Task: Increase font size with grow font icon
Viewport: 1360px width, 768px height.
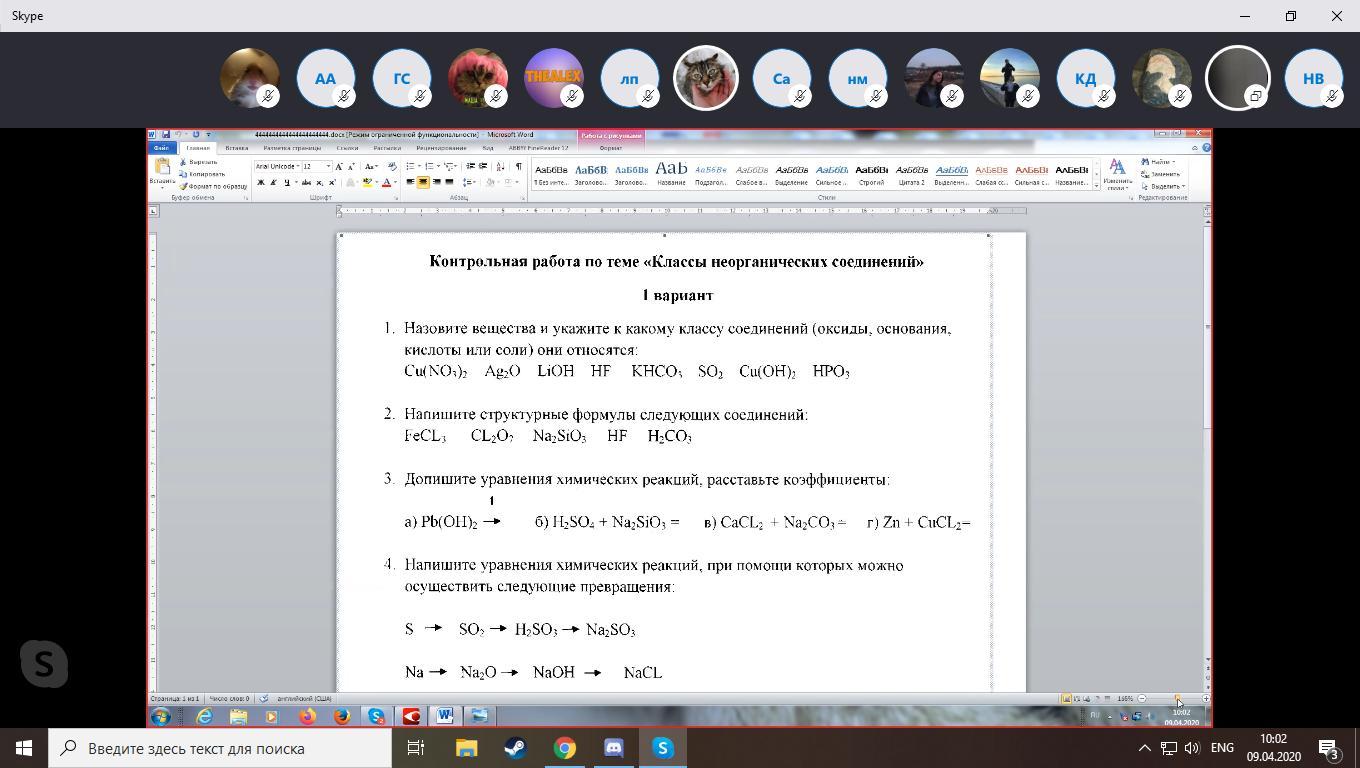Action: (x=340, y=166)
